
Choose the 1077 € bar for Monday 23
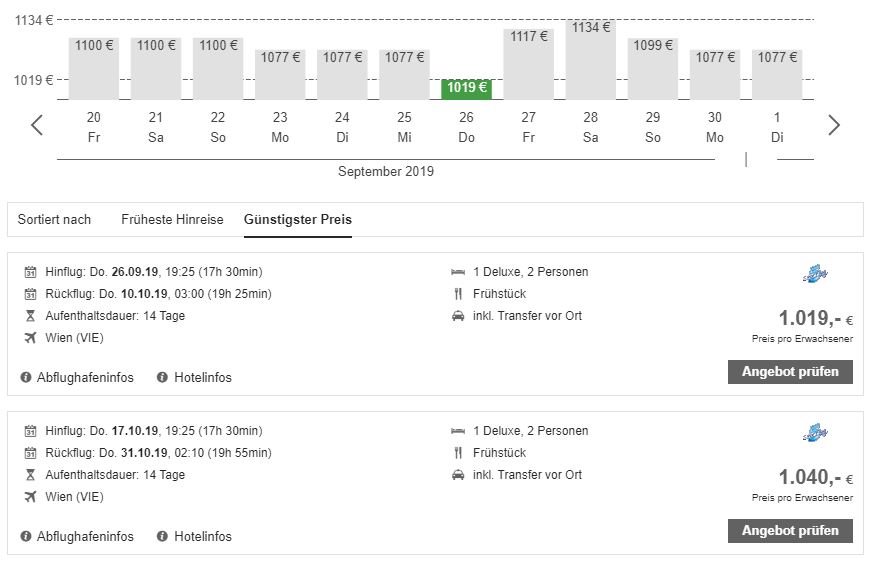(x=280, y=74)
